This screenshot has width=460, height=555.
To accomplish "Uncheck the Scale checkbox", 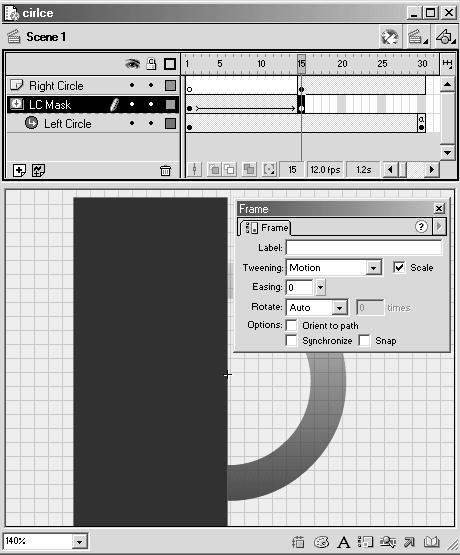I will click(x=399, y=267).
